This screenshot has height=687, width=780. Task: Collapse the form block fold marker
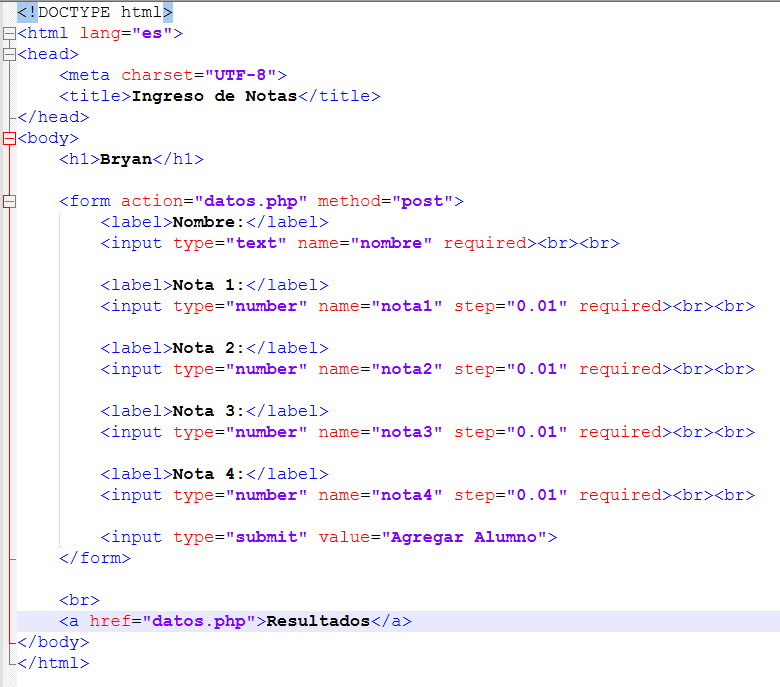[x=9, y=201]
